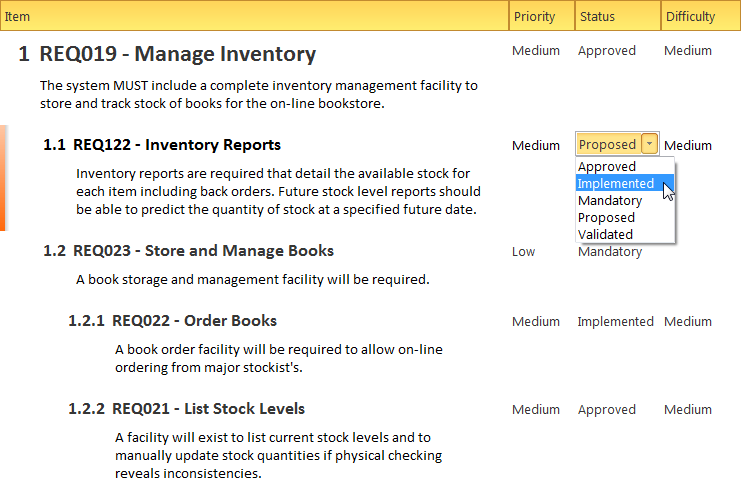Select Approved from the status dropdown list
741x491 pixels.
(x=607, y=167)
